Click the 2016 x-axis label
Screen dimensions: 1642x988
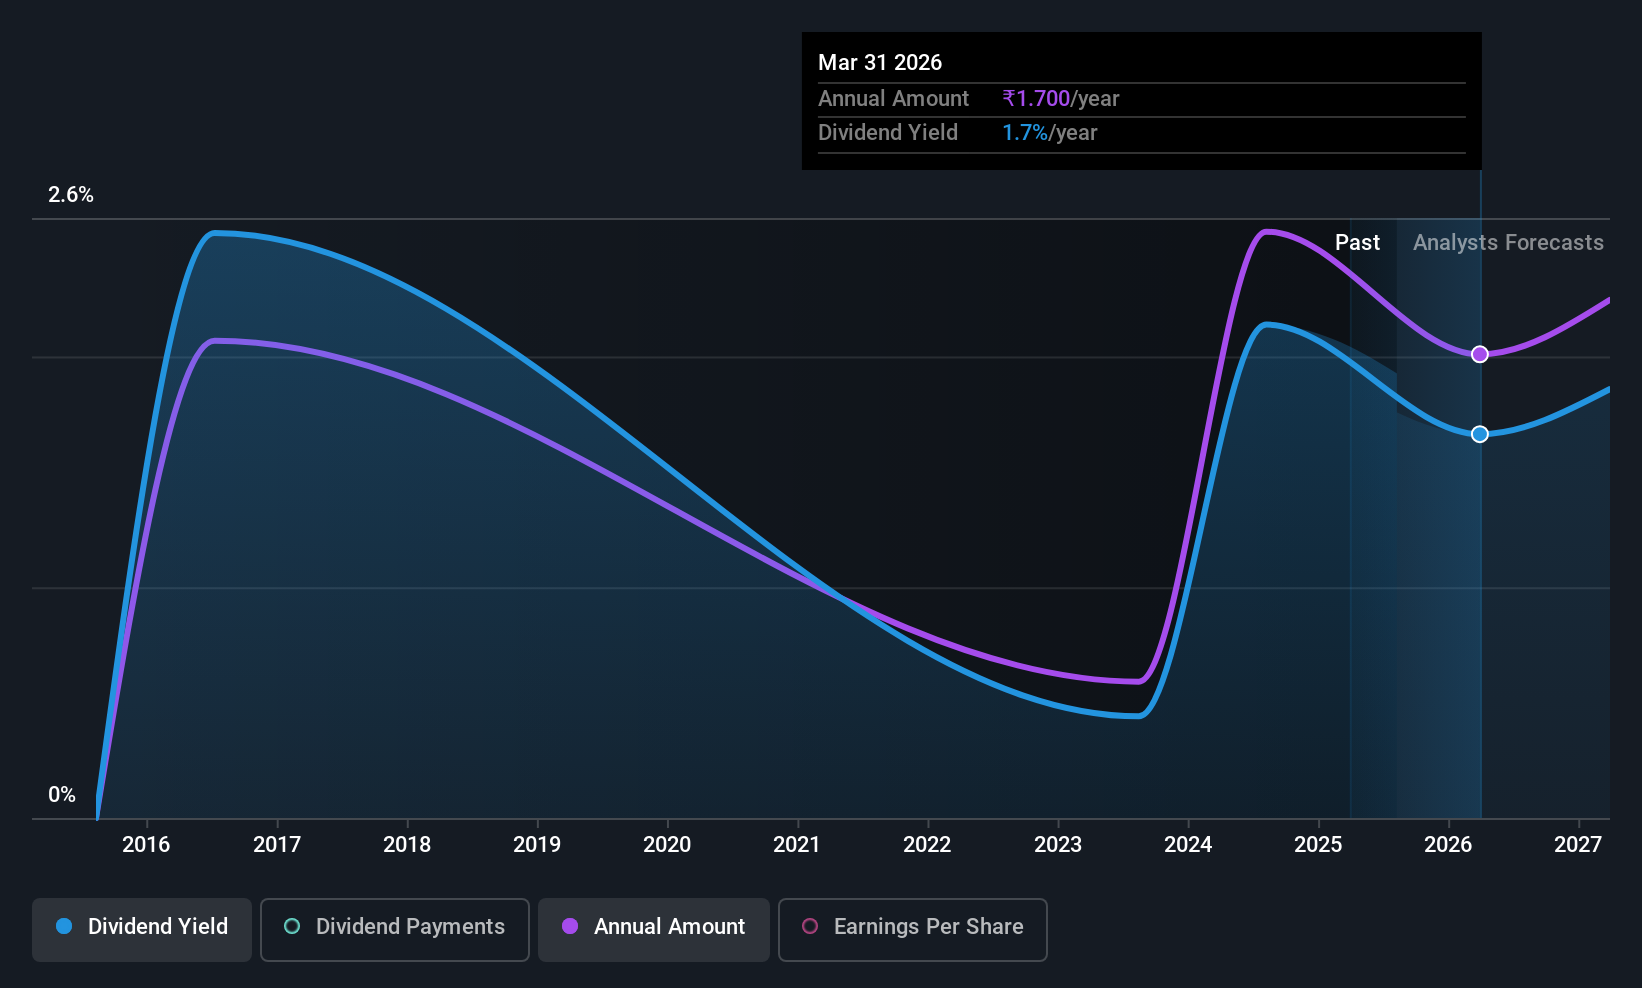point(146,845)
